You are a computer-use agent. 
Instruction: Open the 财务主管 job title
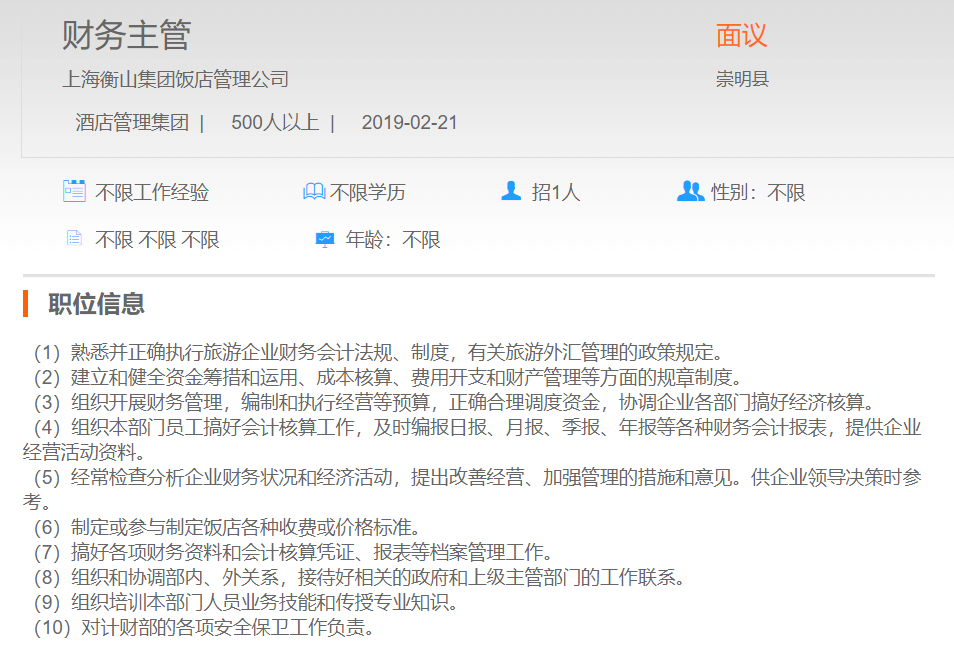[x=126, y=35]
